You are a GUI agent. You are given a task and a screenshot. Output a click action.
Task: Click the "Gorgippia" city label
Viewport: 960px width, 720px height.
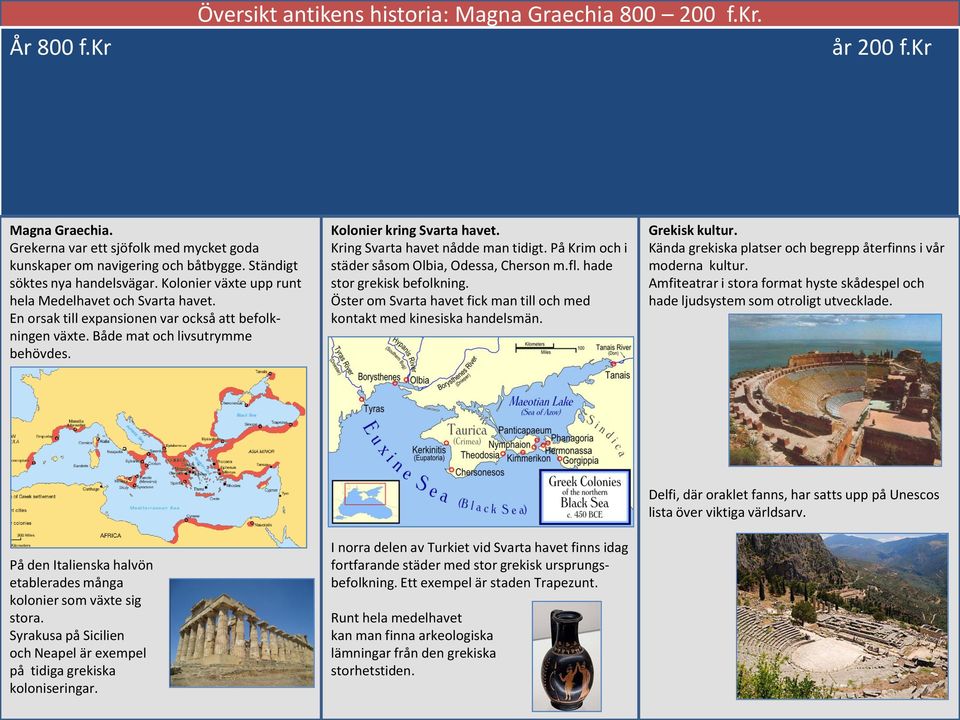[580, 460]
